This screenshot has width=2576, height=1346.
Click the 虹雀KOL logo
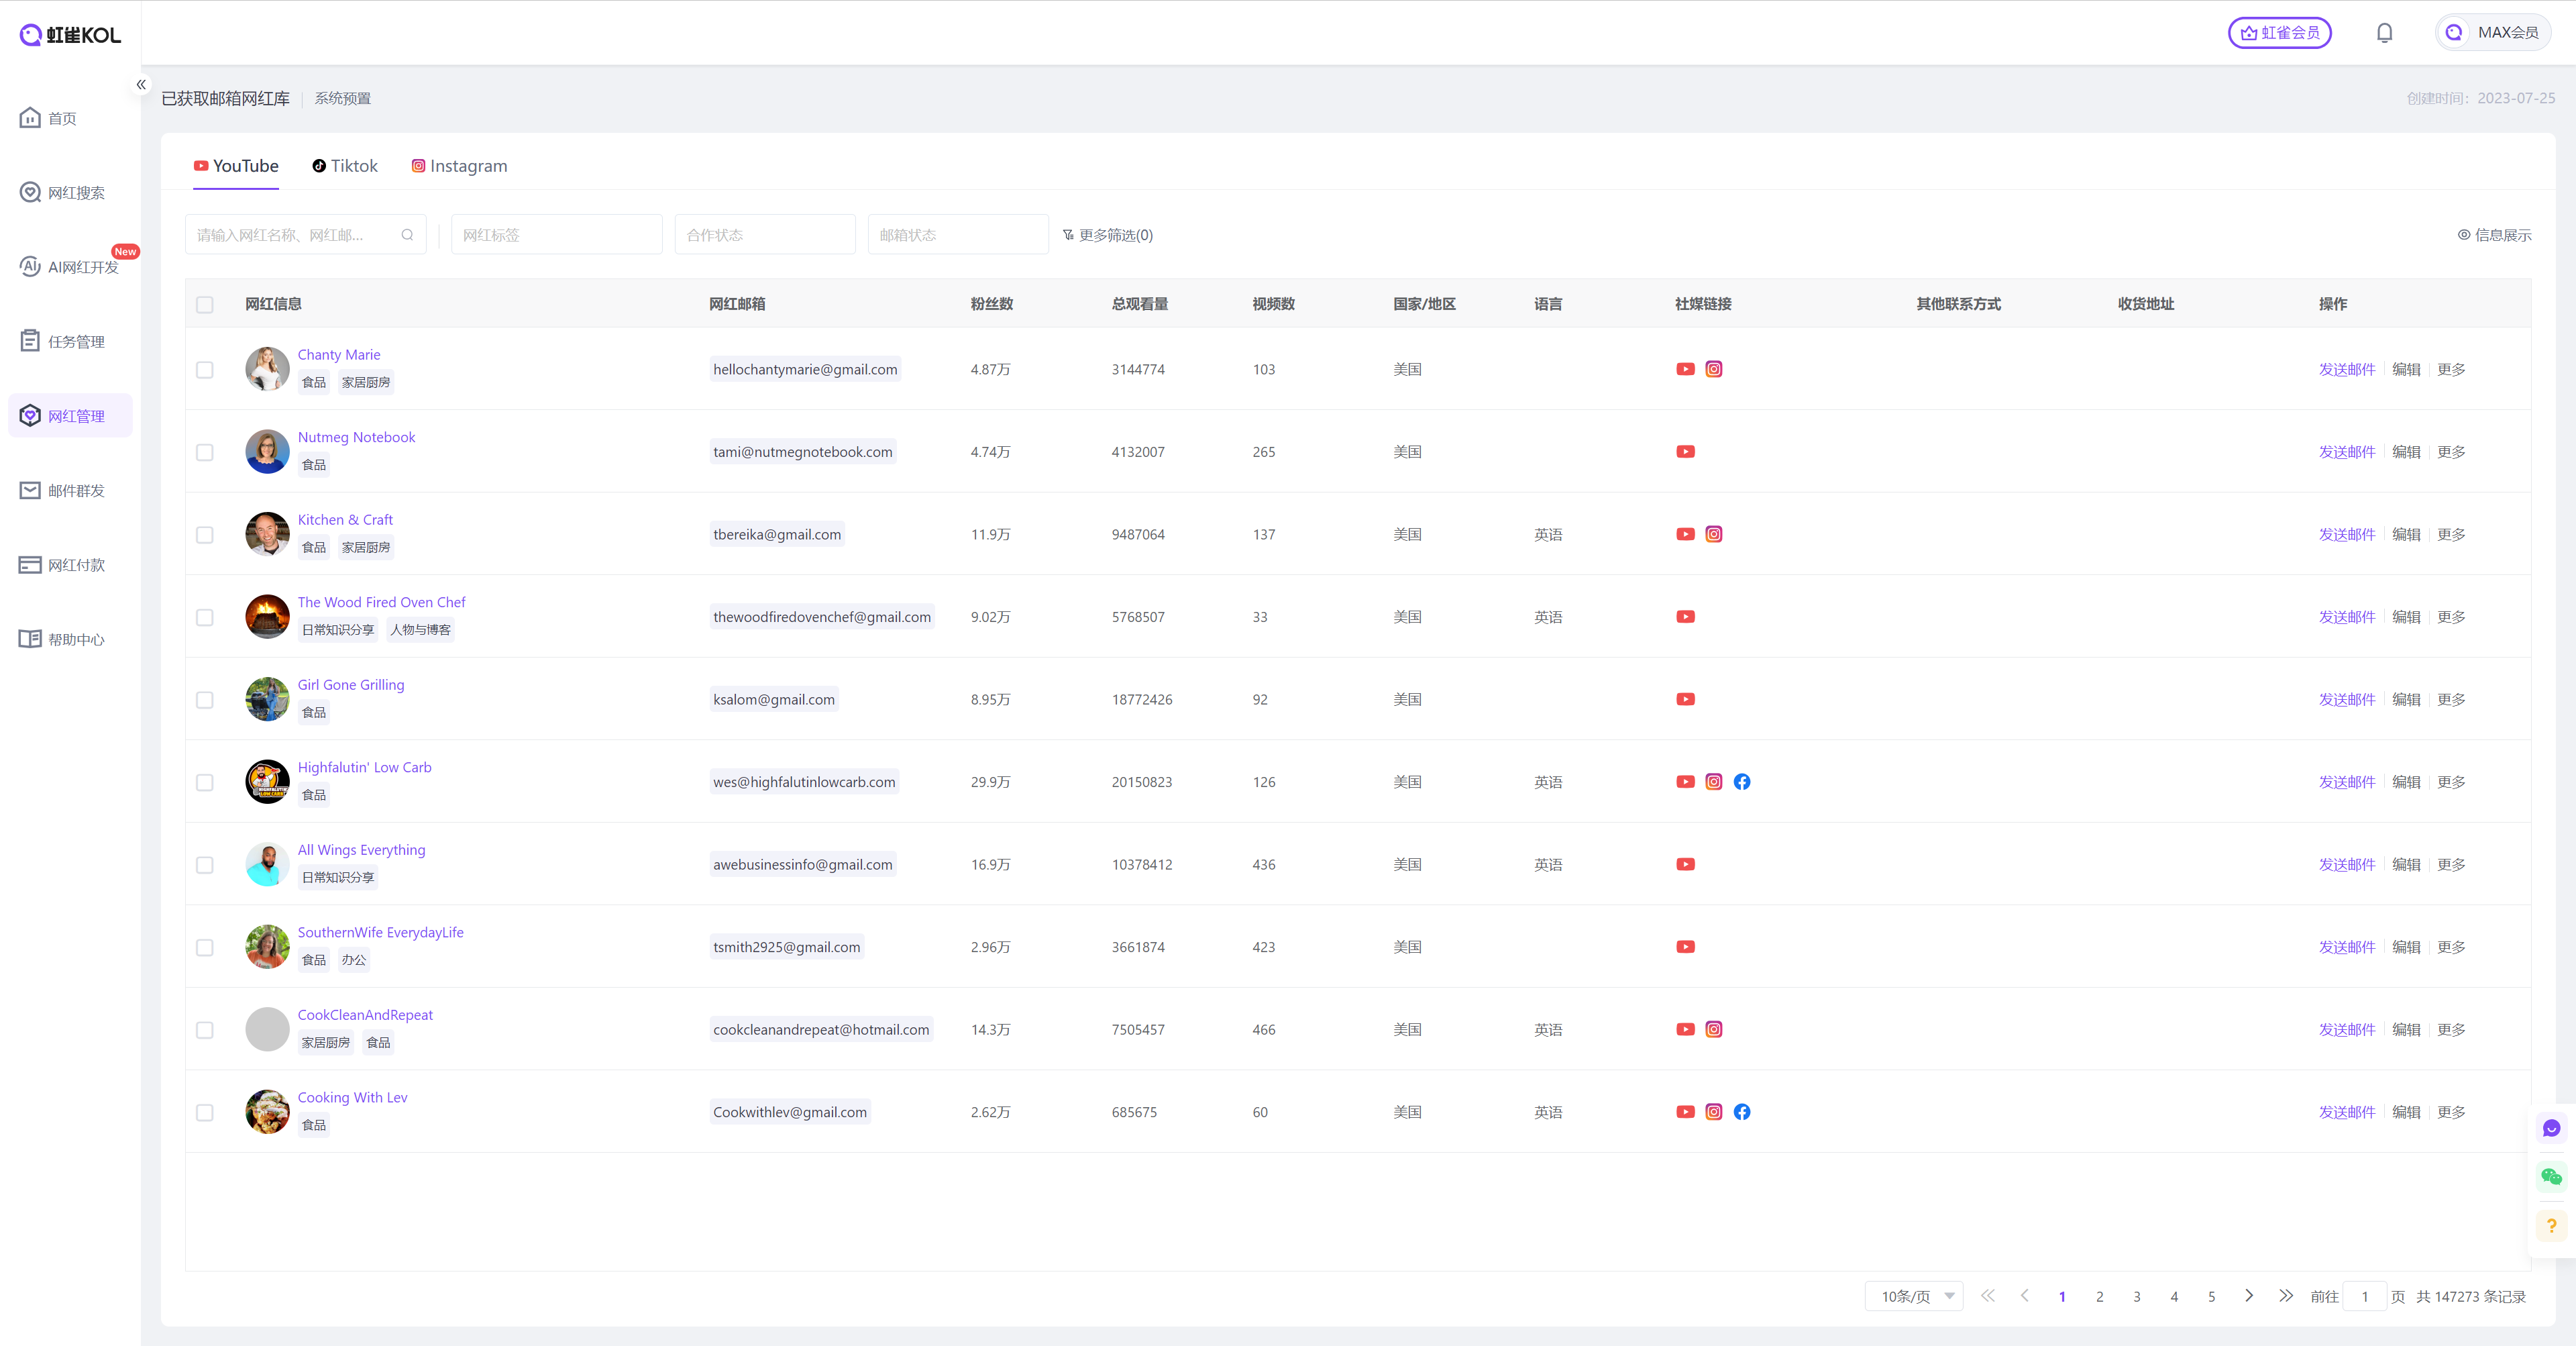tap(70, 35)
